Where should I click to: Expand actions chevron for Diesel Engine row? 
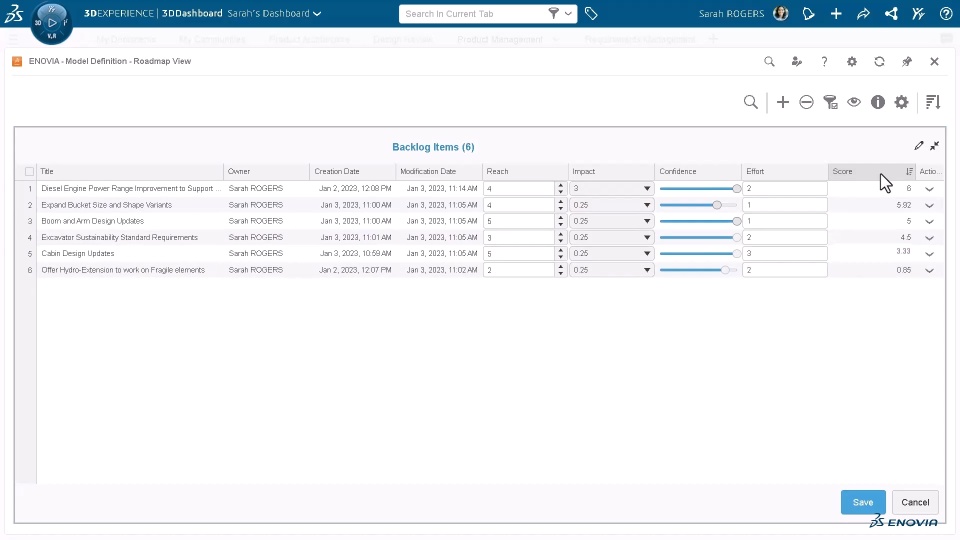coord(929,189)
